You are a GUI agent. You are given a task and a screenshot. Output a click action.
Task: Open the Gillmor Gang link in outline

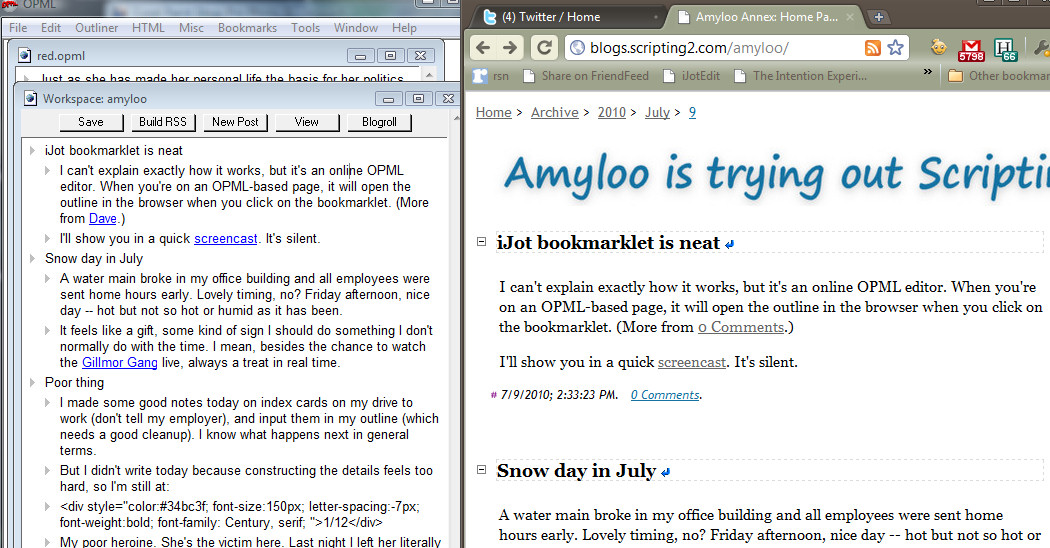[x=119, y=362]
